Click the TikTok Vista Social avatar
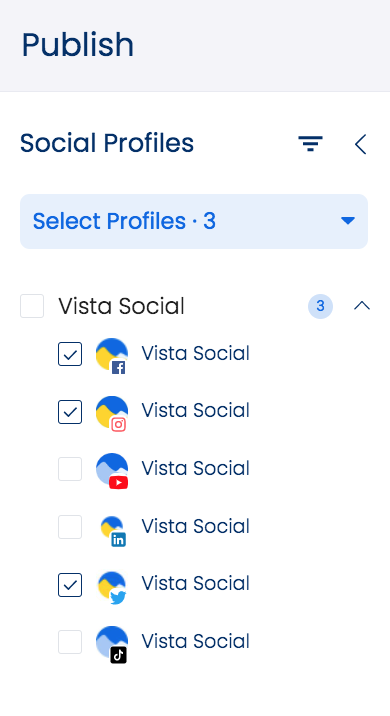Image resolution: width=390 pixels, height=716 pixels. click(x=112, y=644)
